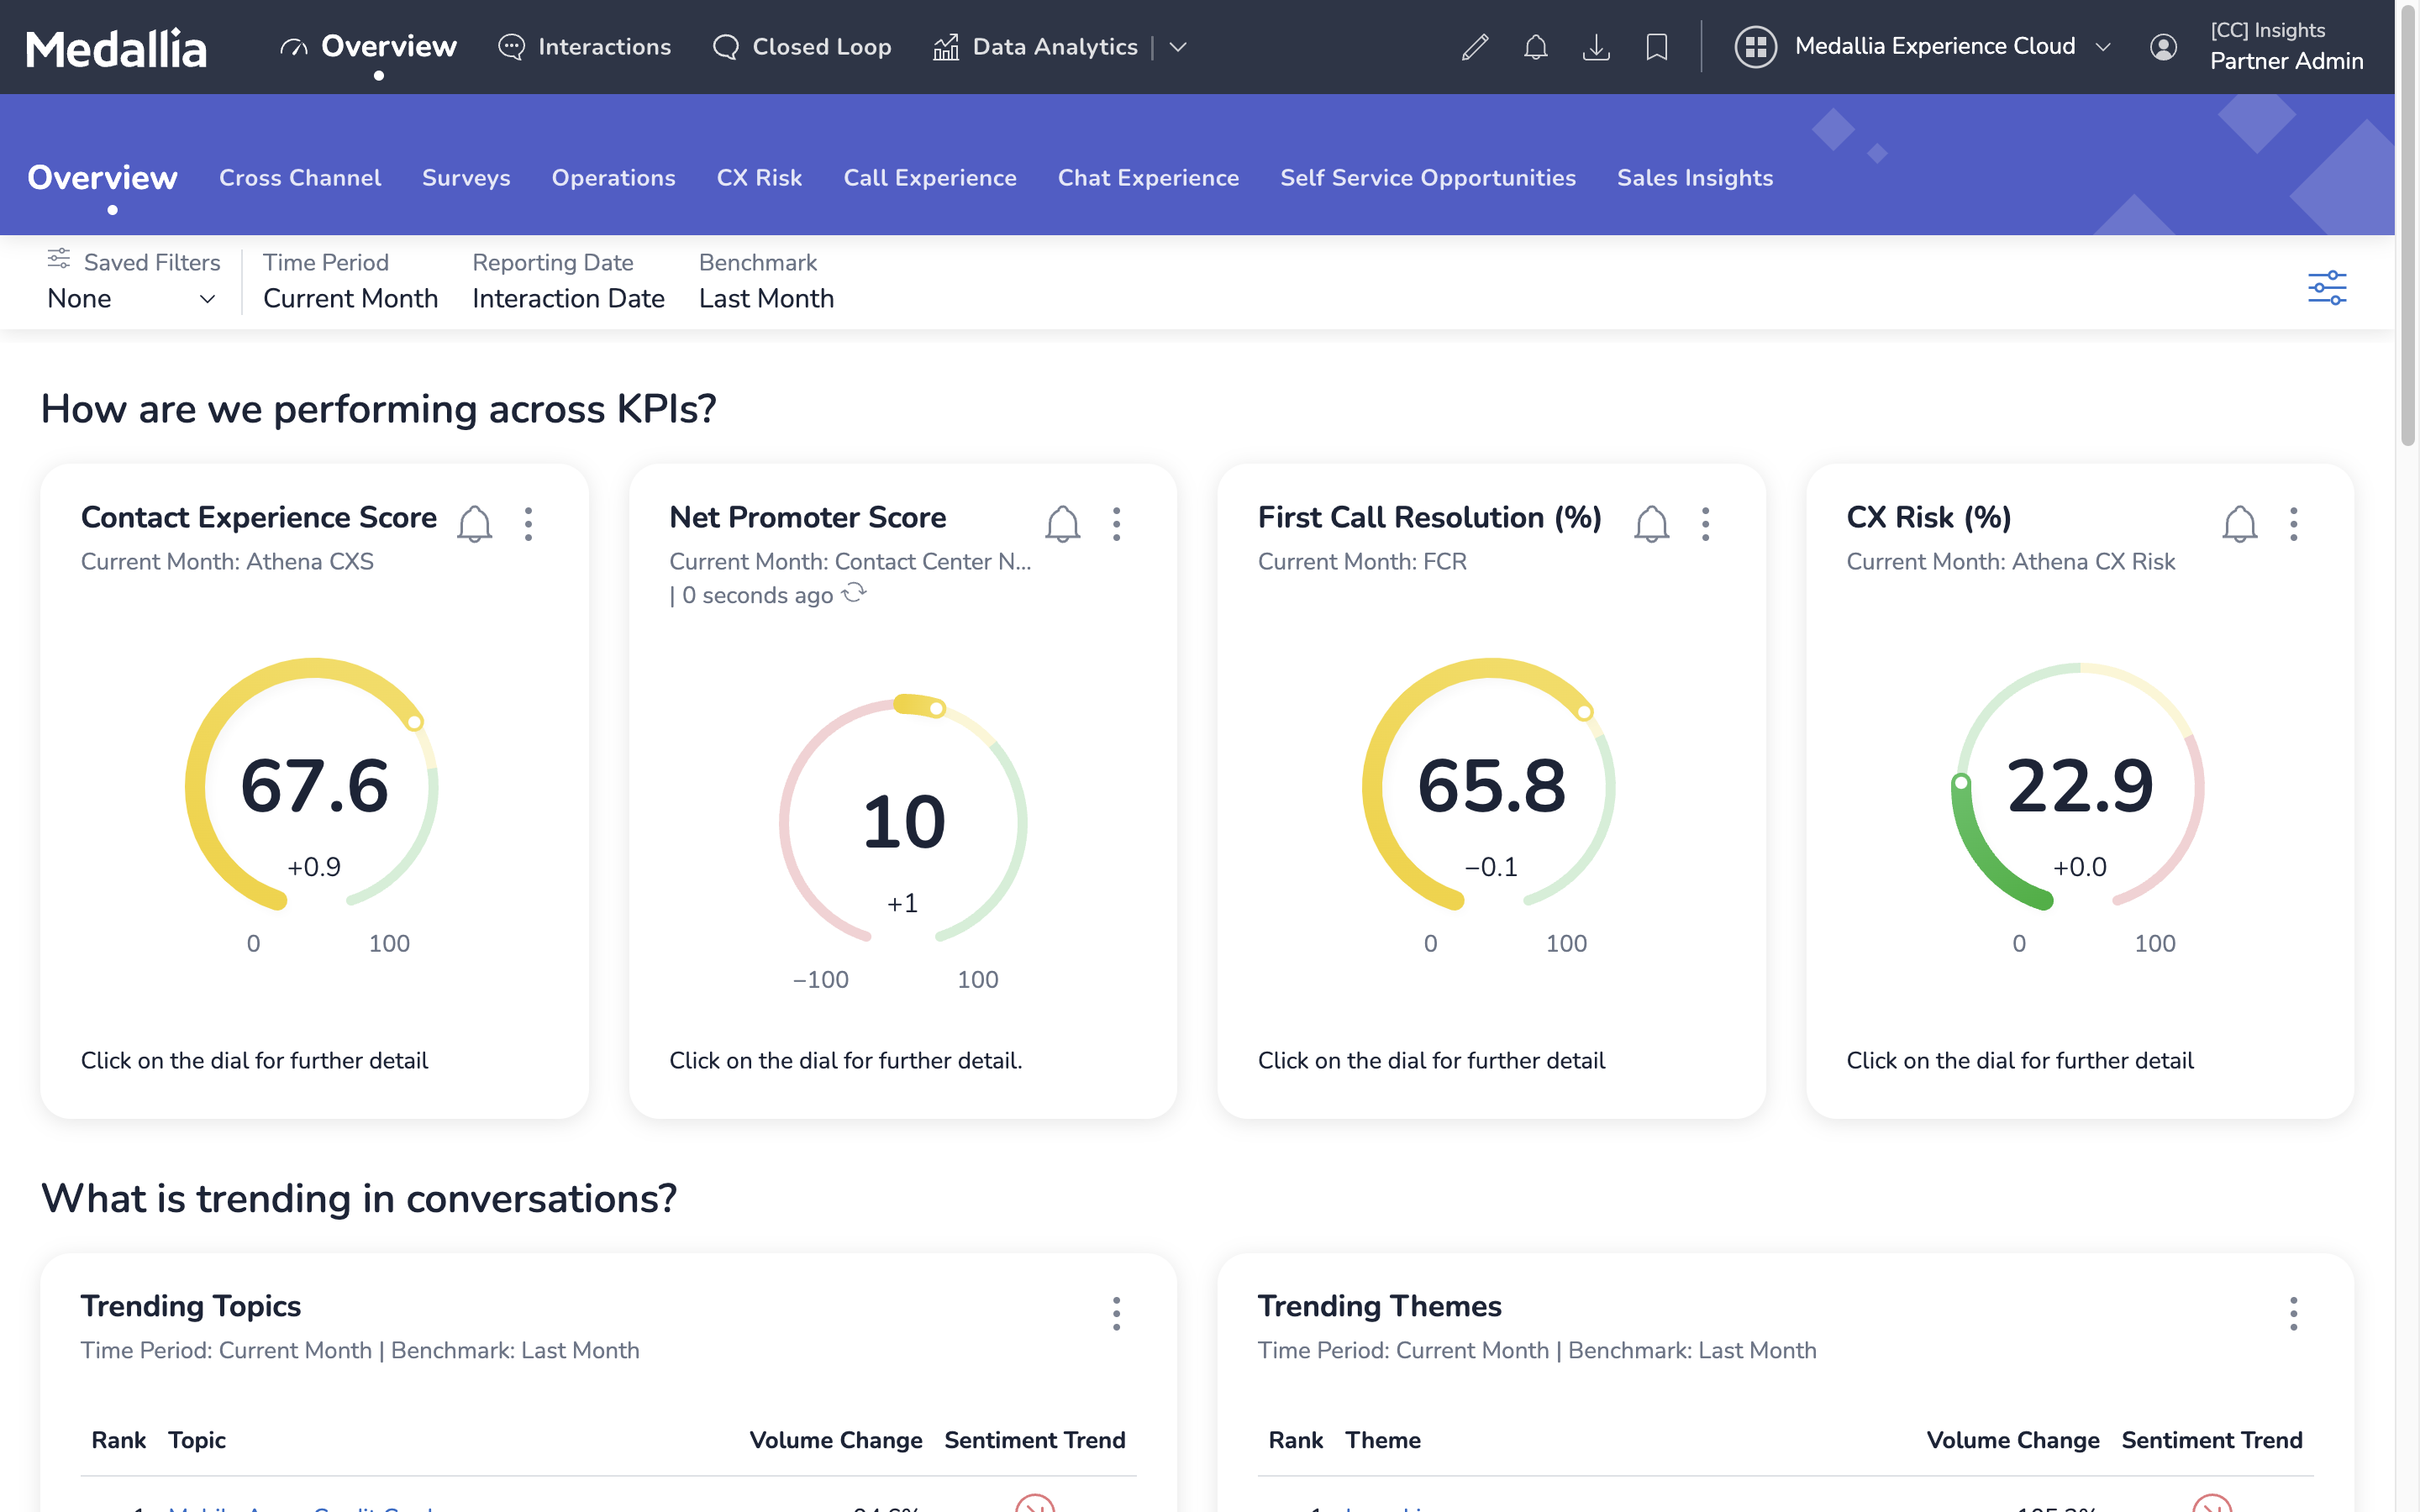Click the Topic column header
This screenshot has height=1512, width=2420.
pos(197,1439)
